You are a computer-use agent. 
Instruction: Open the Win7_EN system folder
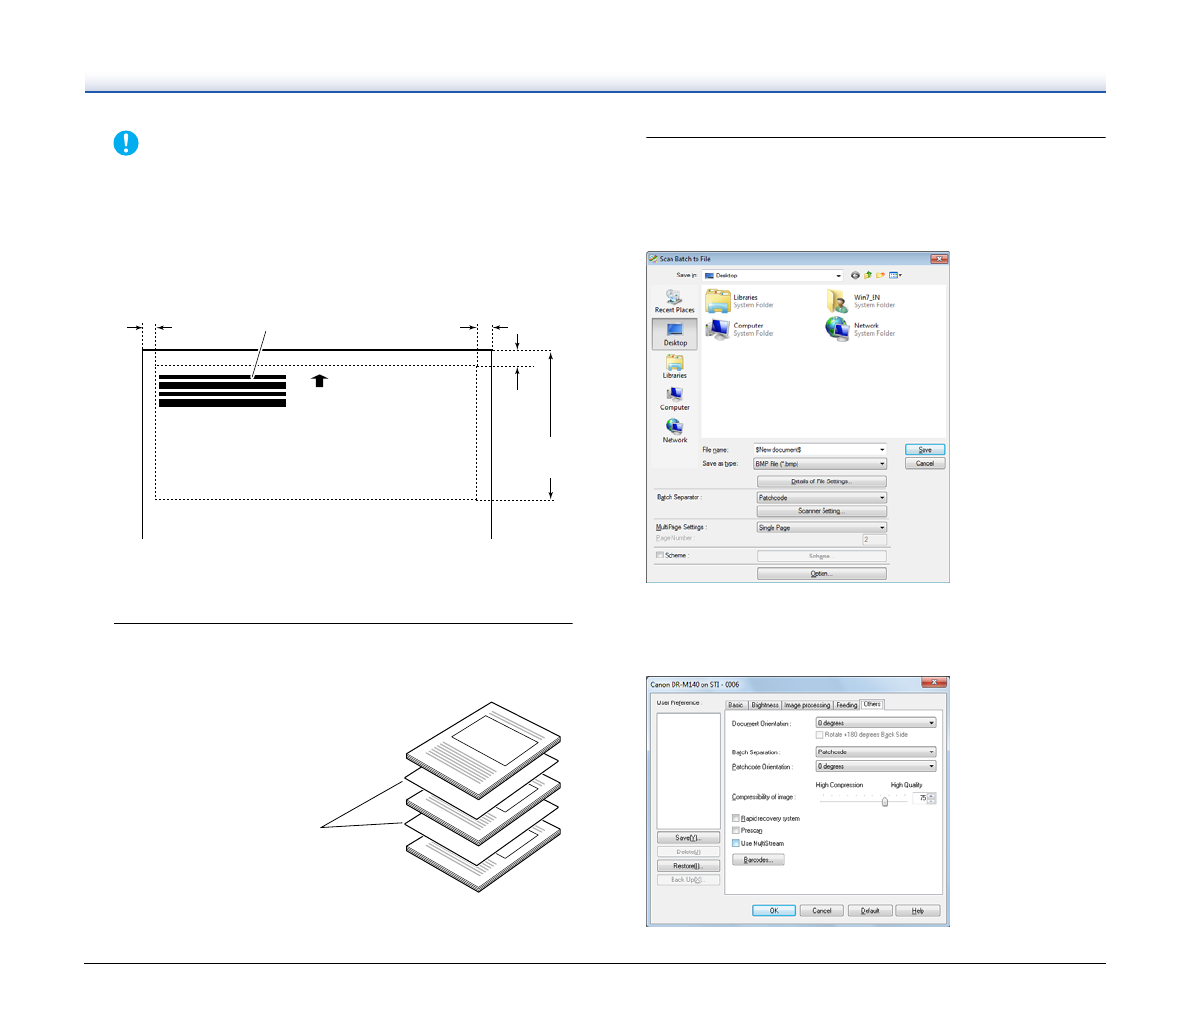[838, 301]
